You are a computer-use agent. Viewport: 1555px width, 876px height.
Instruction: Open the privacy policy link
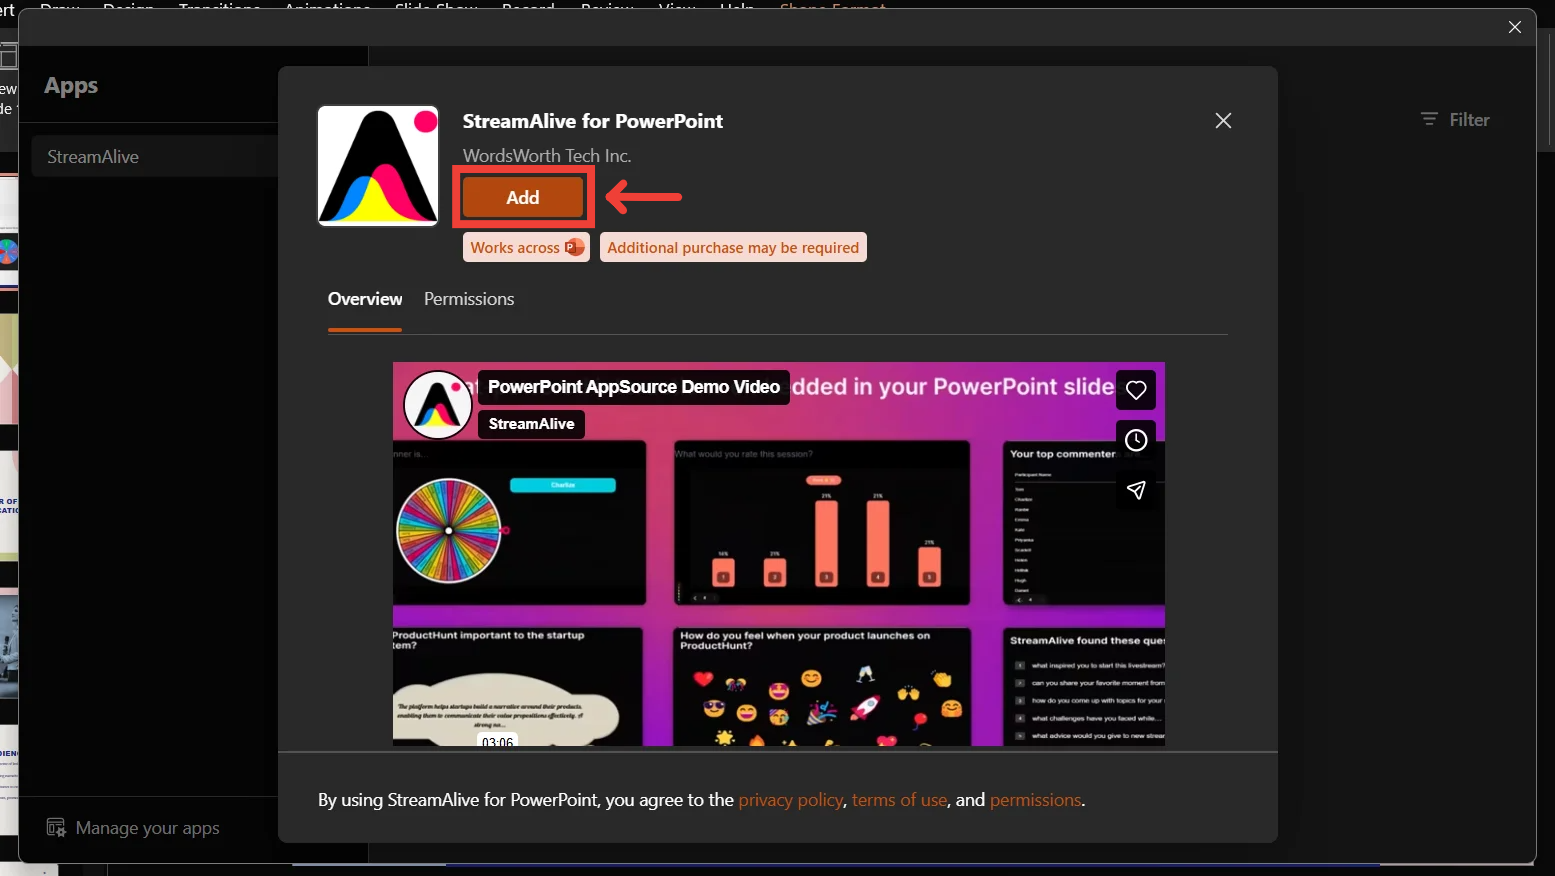[x=791, y=800]
